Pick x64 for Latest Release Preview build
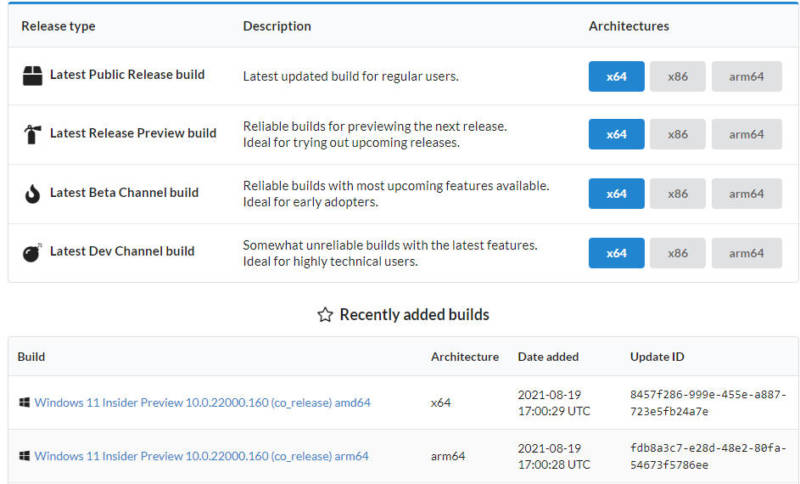This screenshot has width=800, height=484. coord(616,134)
